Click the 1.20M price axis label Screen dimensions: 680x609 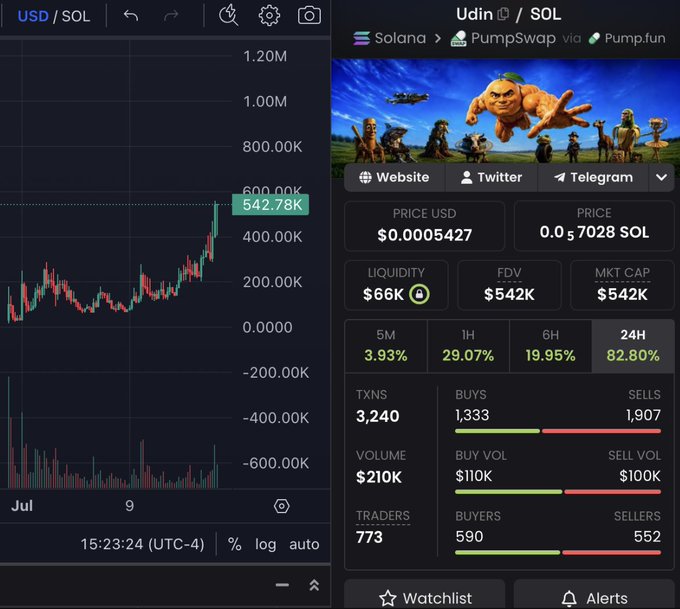coord(265,56)
